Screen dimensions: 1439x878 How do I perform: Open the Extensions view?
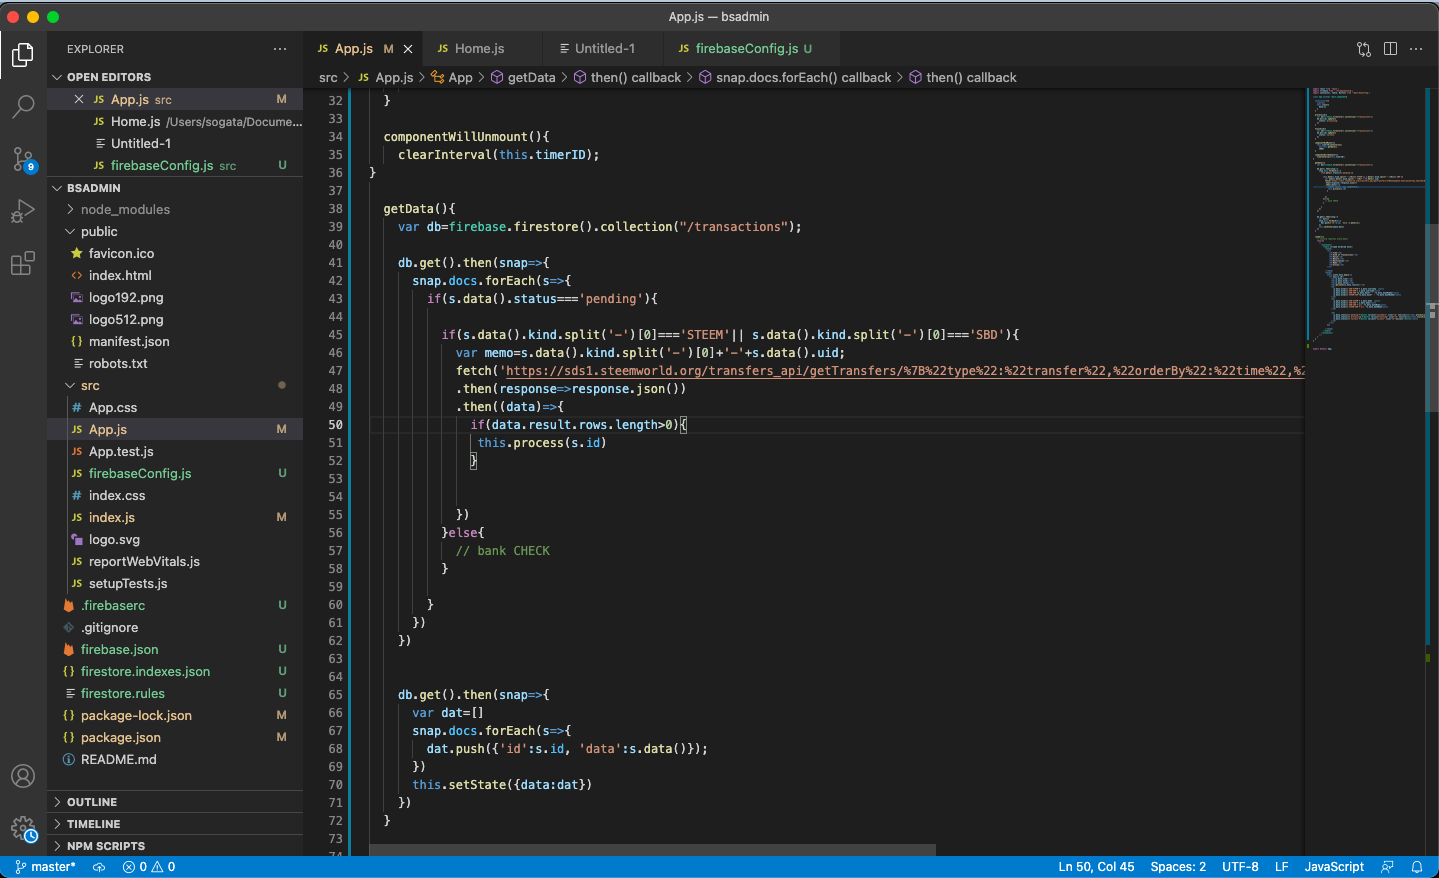[x=23, y=264]
